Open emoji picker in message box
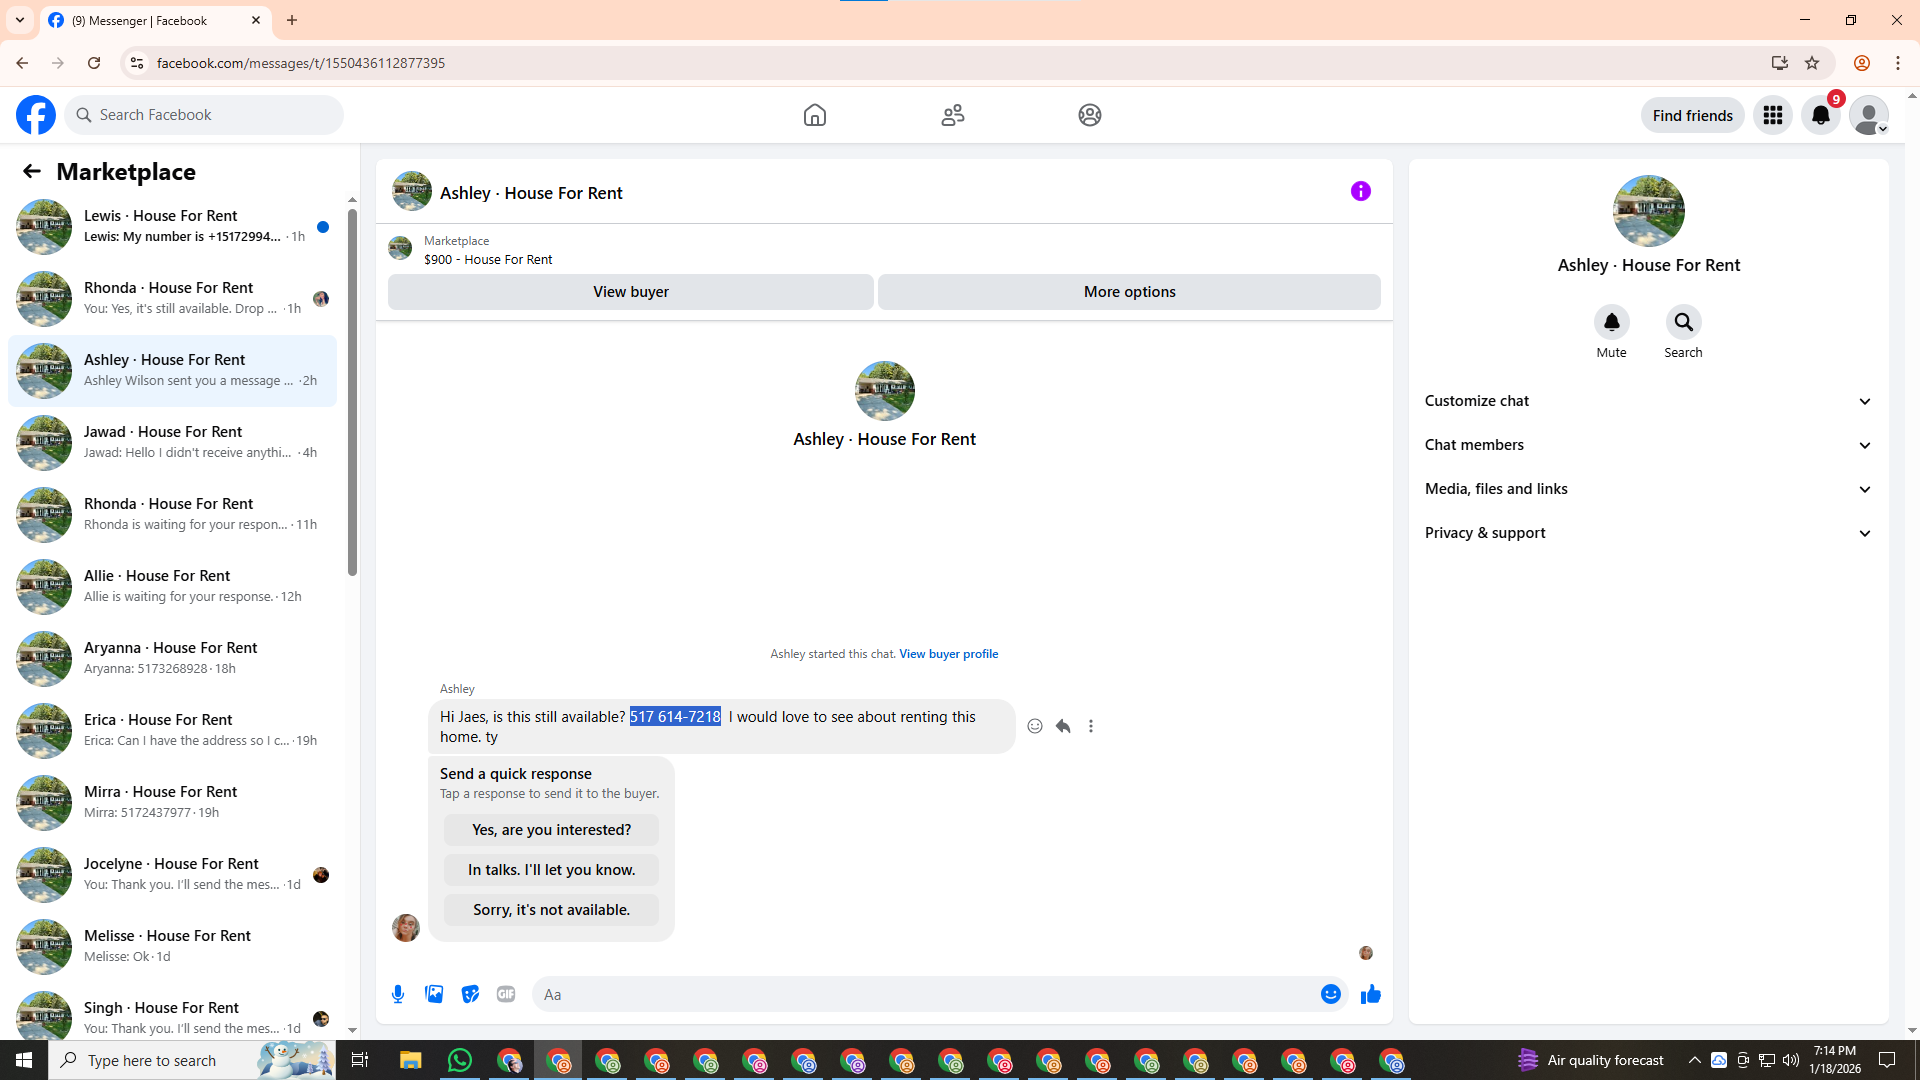The width and height of the screenshot is (1920, 1080). [x=1330, y=994]
